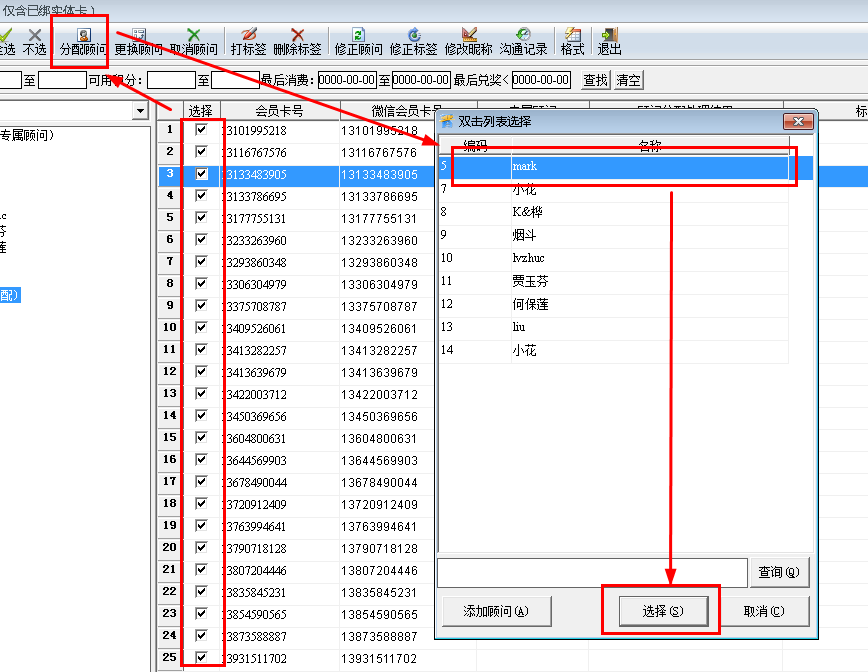Select advisor 烟斗 in the list
This screenshot has height=672, width=868.
(x=524, y=235)
